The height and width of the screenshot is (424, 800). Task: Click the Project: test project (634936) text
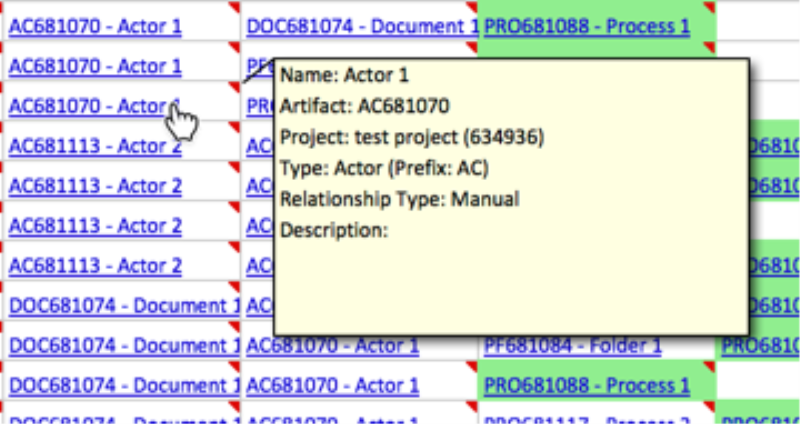(x=412, y=137)
